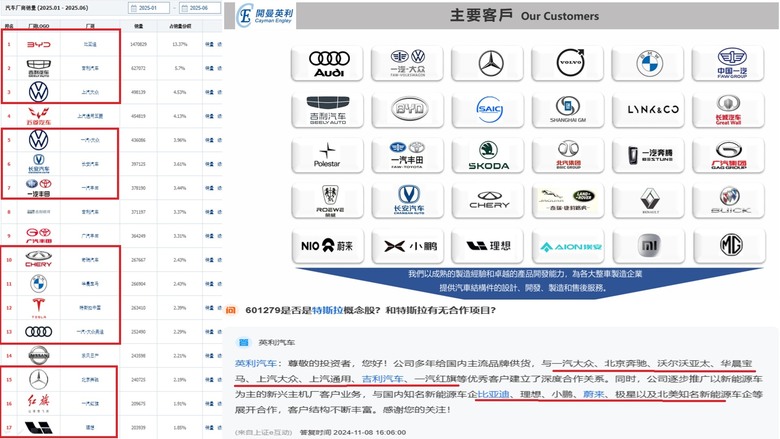Screen dimensions: 780x439
Task: Click the FAW Group logo tile
Action: coord(728,63)
